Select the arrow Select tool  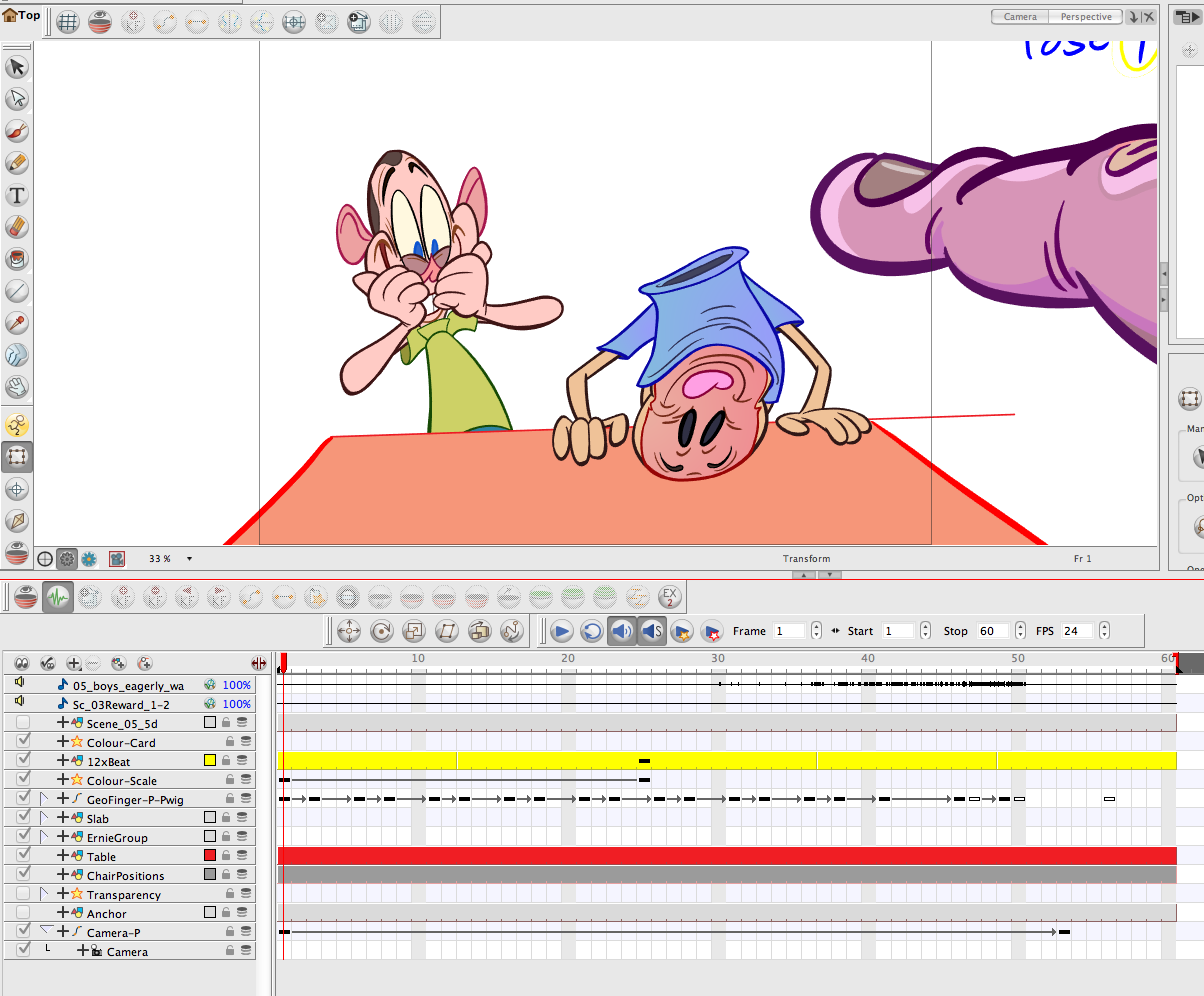[x=16, y=67]
